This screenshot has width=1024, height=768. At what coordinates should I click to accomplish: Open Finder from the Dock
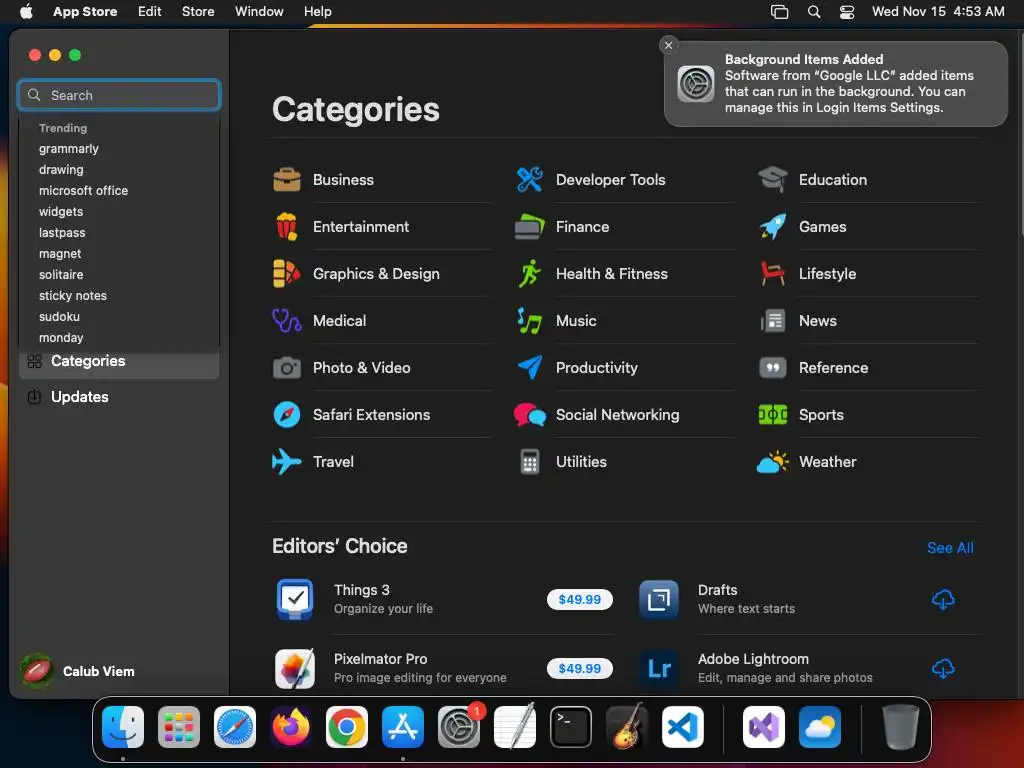point(123,727)
